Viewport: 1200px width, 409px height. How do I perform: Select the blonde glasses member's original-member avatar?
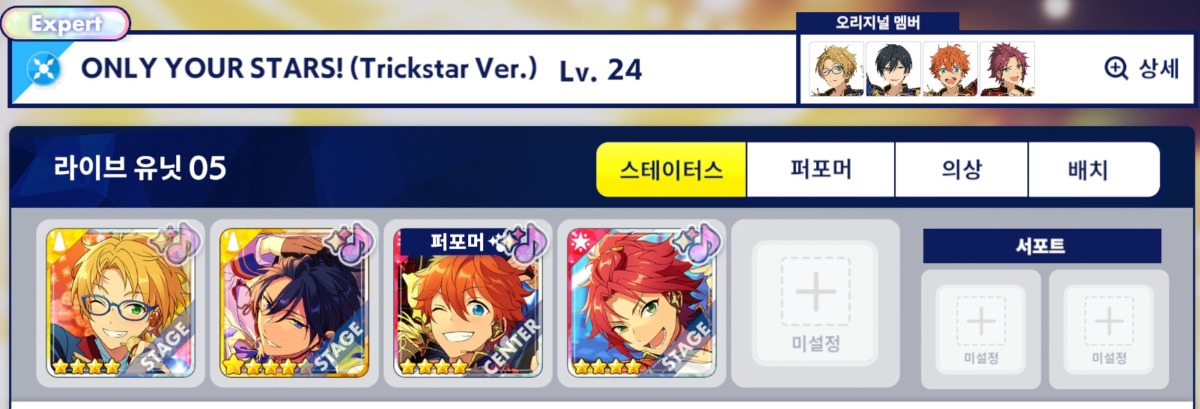(x=836, y=68)
